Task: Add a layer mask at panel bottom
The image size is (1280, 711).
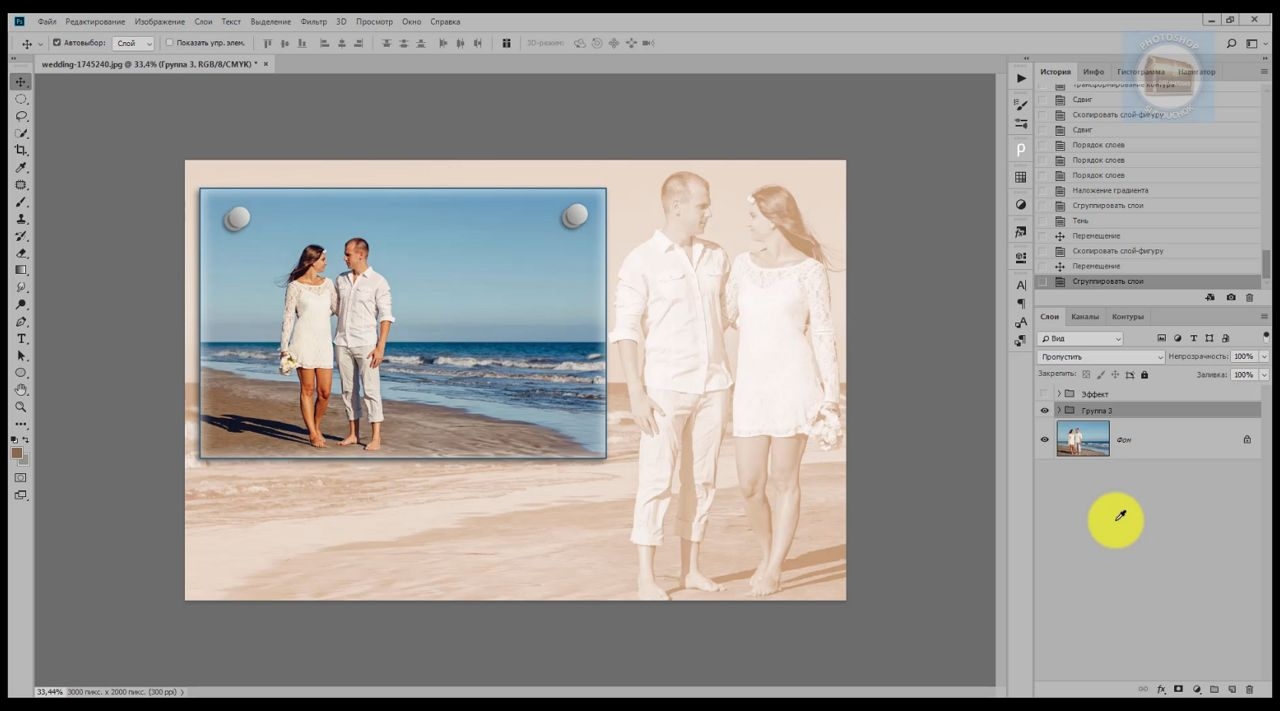Action: (1178, 689)
